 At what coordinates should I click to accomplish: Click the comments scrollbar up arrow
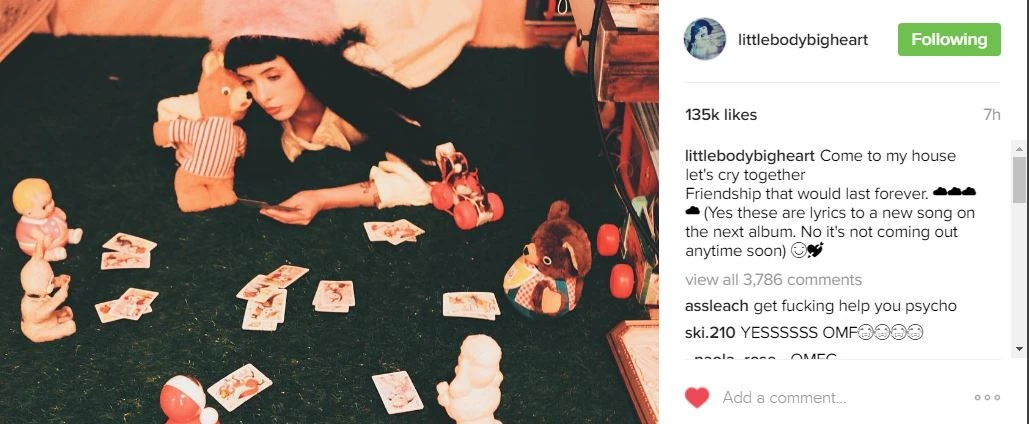(x=1019, y=148)
